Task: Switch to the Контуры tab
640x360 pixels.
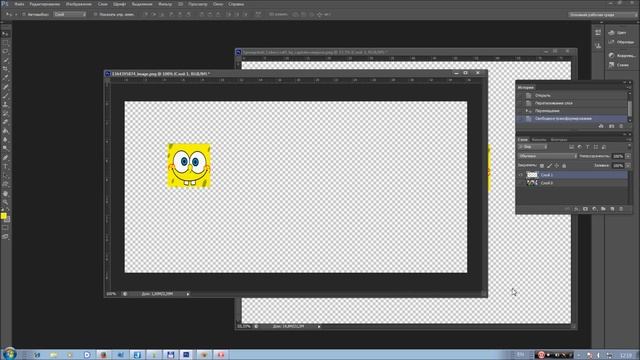Action: pyautogui.click(x=559, y=140)
